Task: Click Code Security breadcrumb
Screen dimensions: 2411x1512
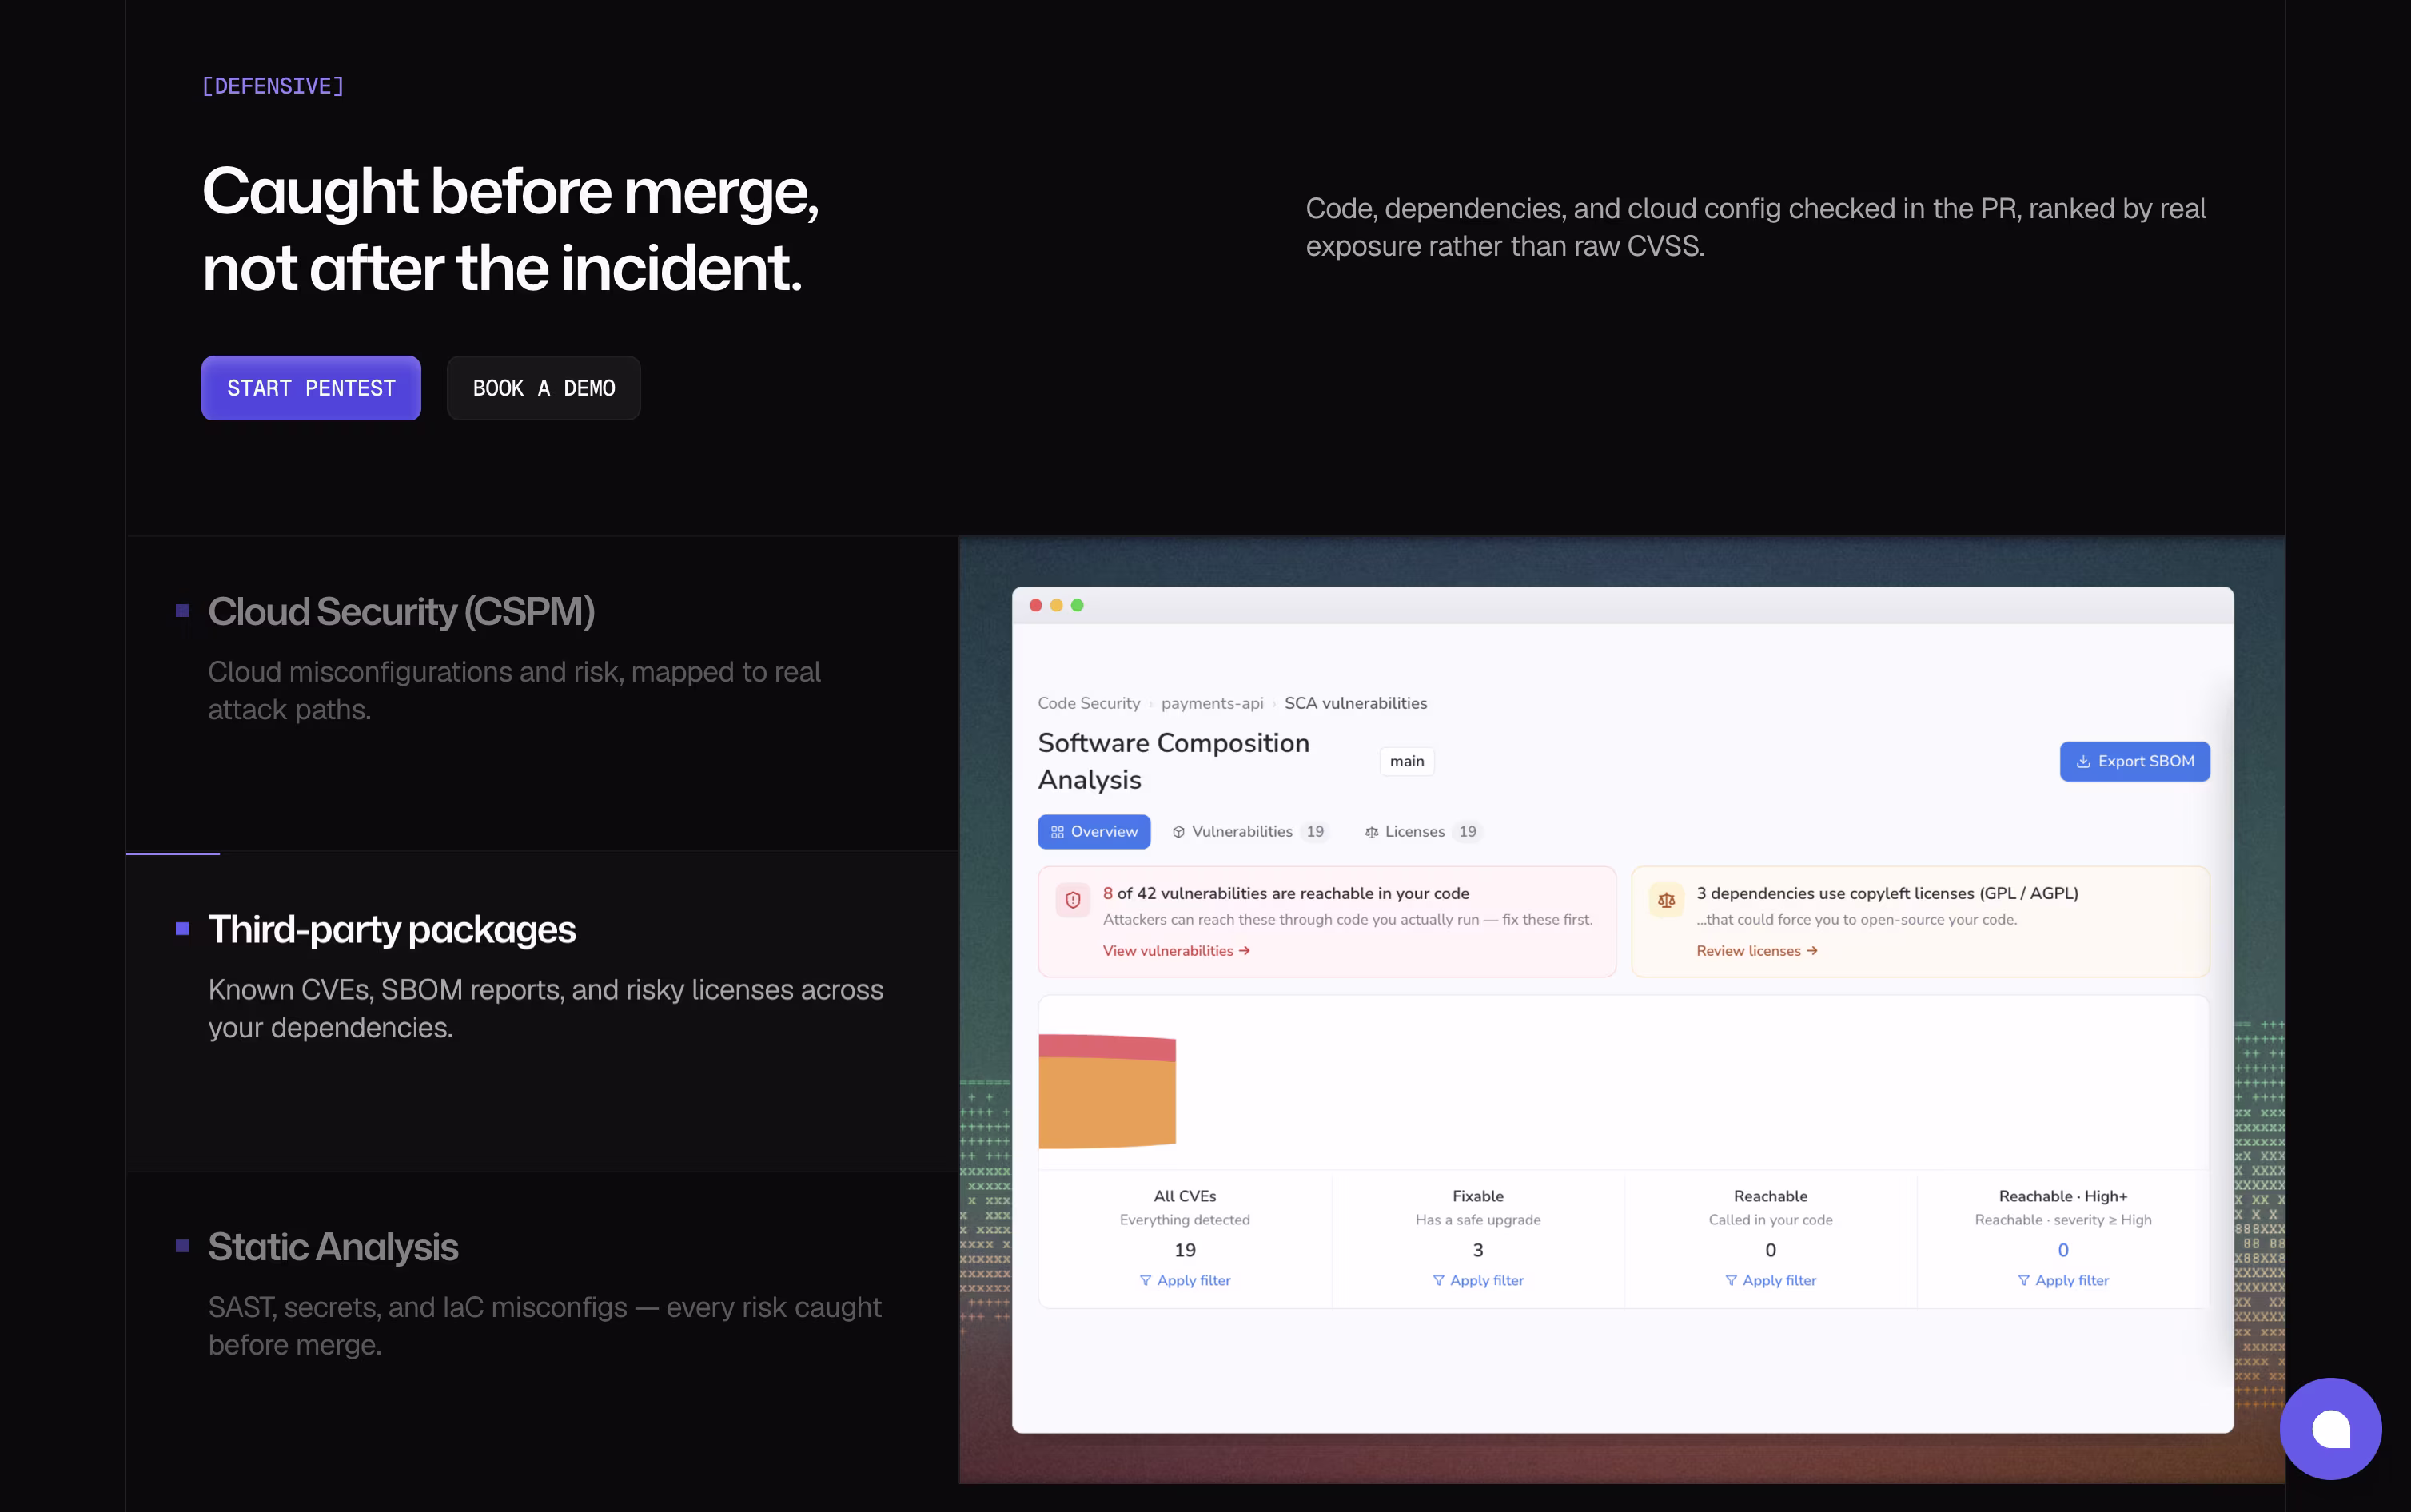Action: tap(1089, 703)
